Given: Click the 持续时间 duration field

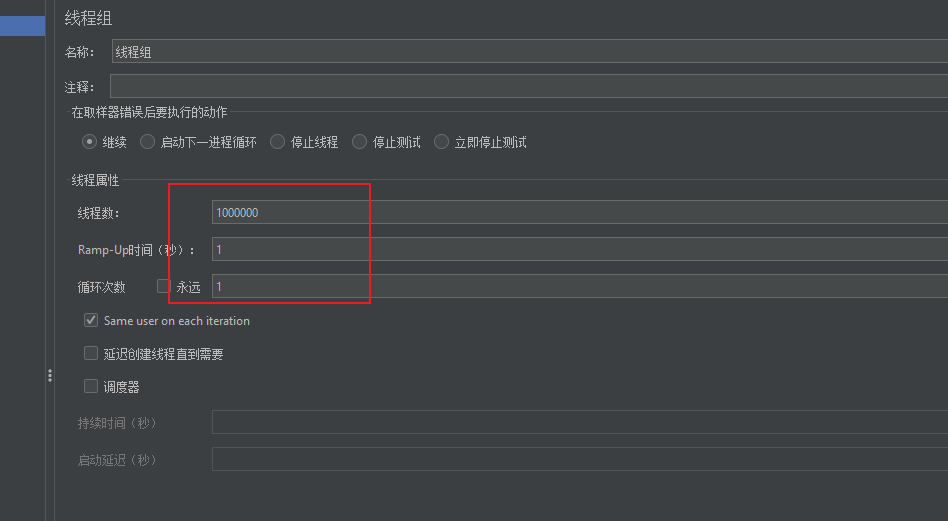Looking at the screenshot, I should tap(578, 422).
